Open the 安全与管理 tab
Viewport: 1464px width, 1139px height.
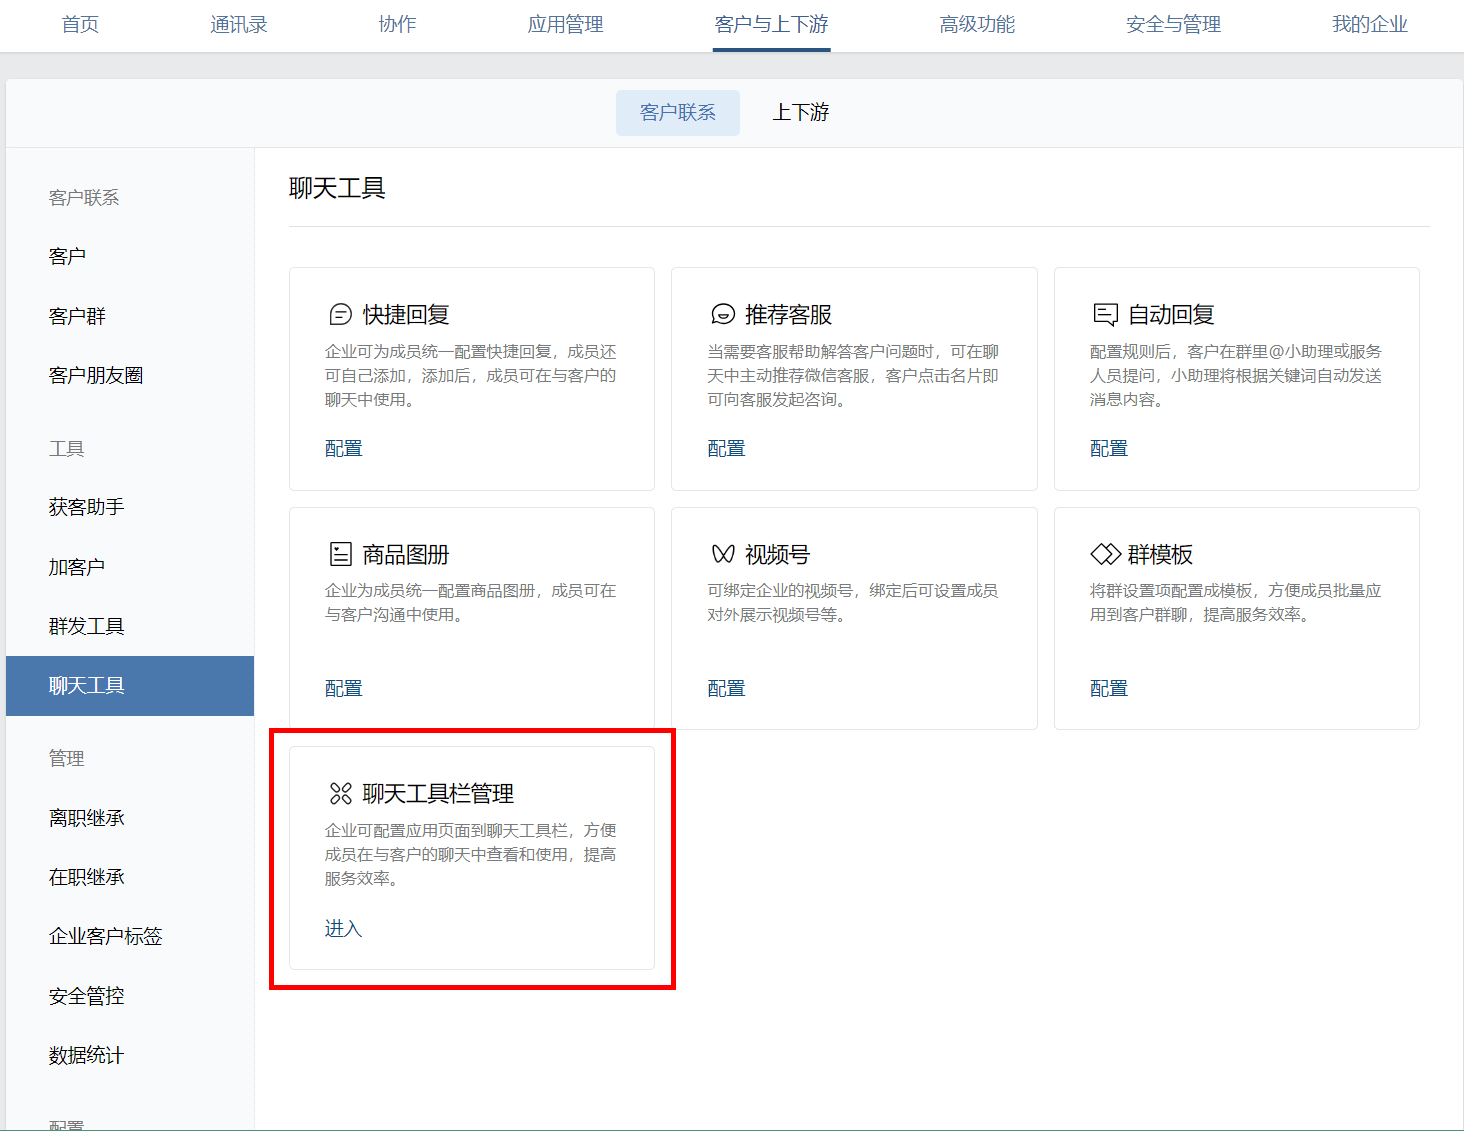[x=1173, y=25]
